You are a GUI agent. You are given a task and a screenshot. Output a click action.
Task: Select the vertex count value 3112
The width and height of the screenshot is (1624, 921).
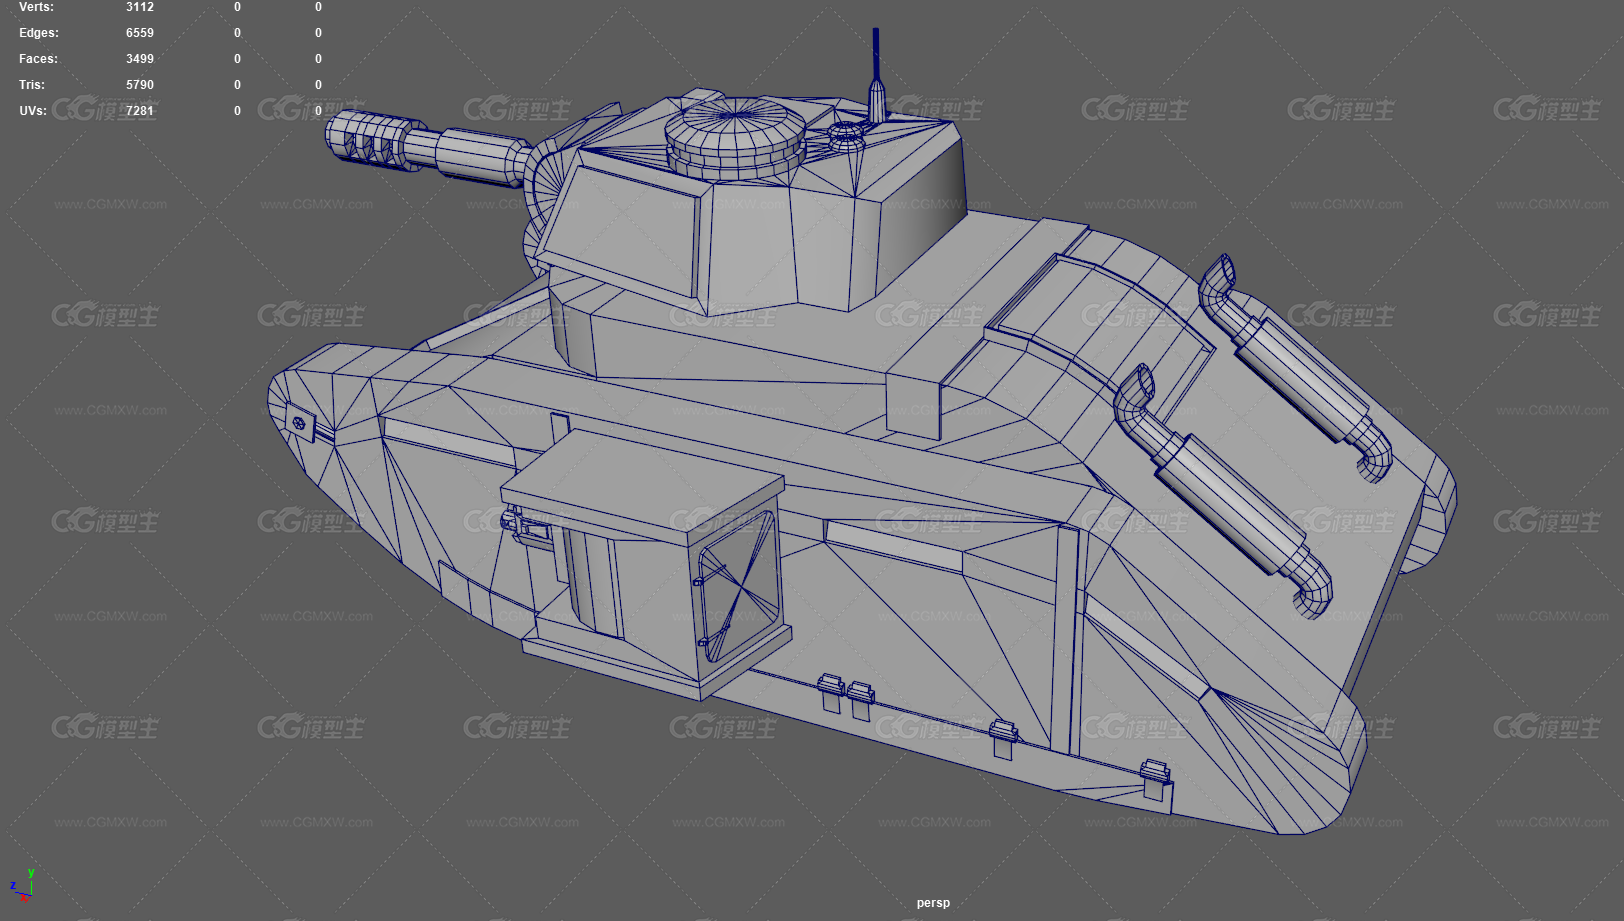(x=140, y=7)
